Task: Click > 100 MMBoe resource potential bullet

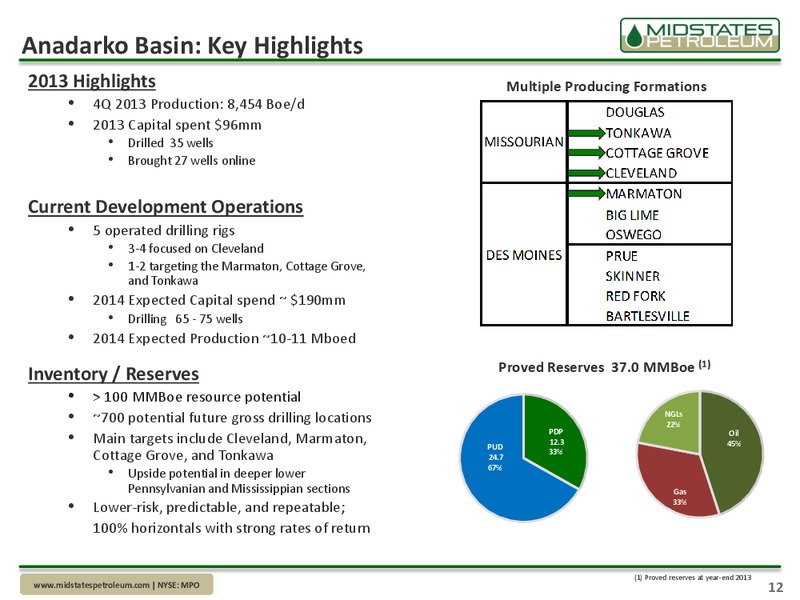Action: pyautogui.click(x=196, y=397)
